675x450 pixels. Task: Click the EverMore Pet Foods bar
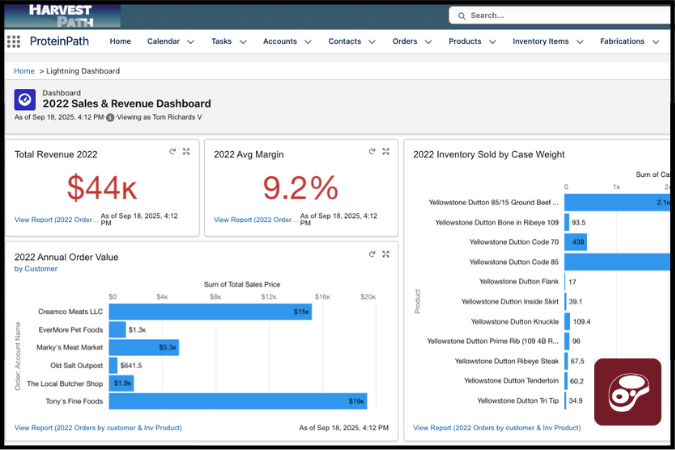tap(117, 330)
